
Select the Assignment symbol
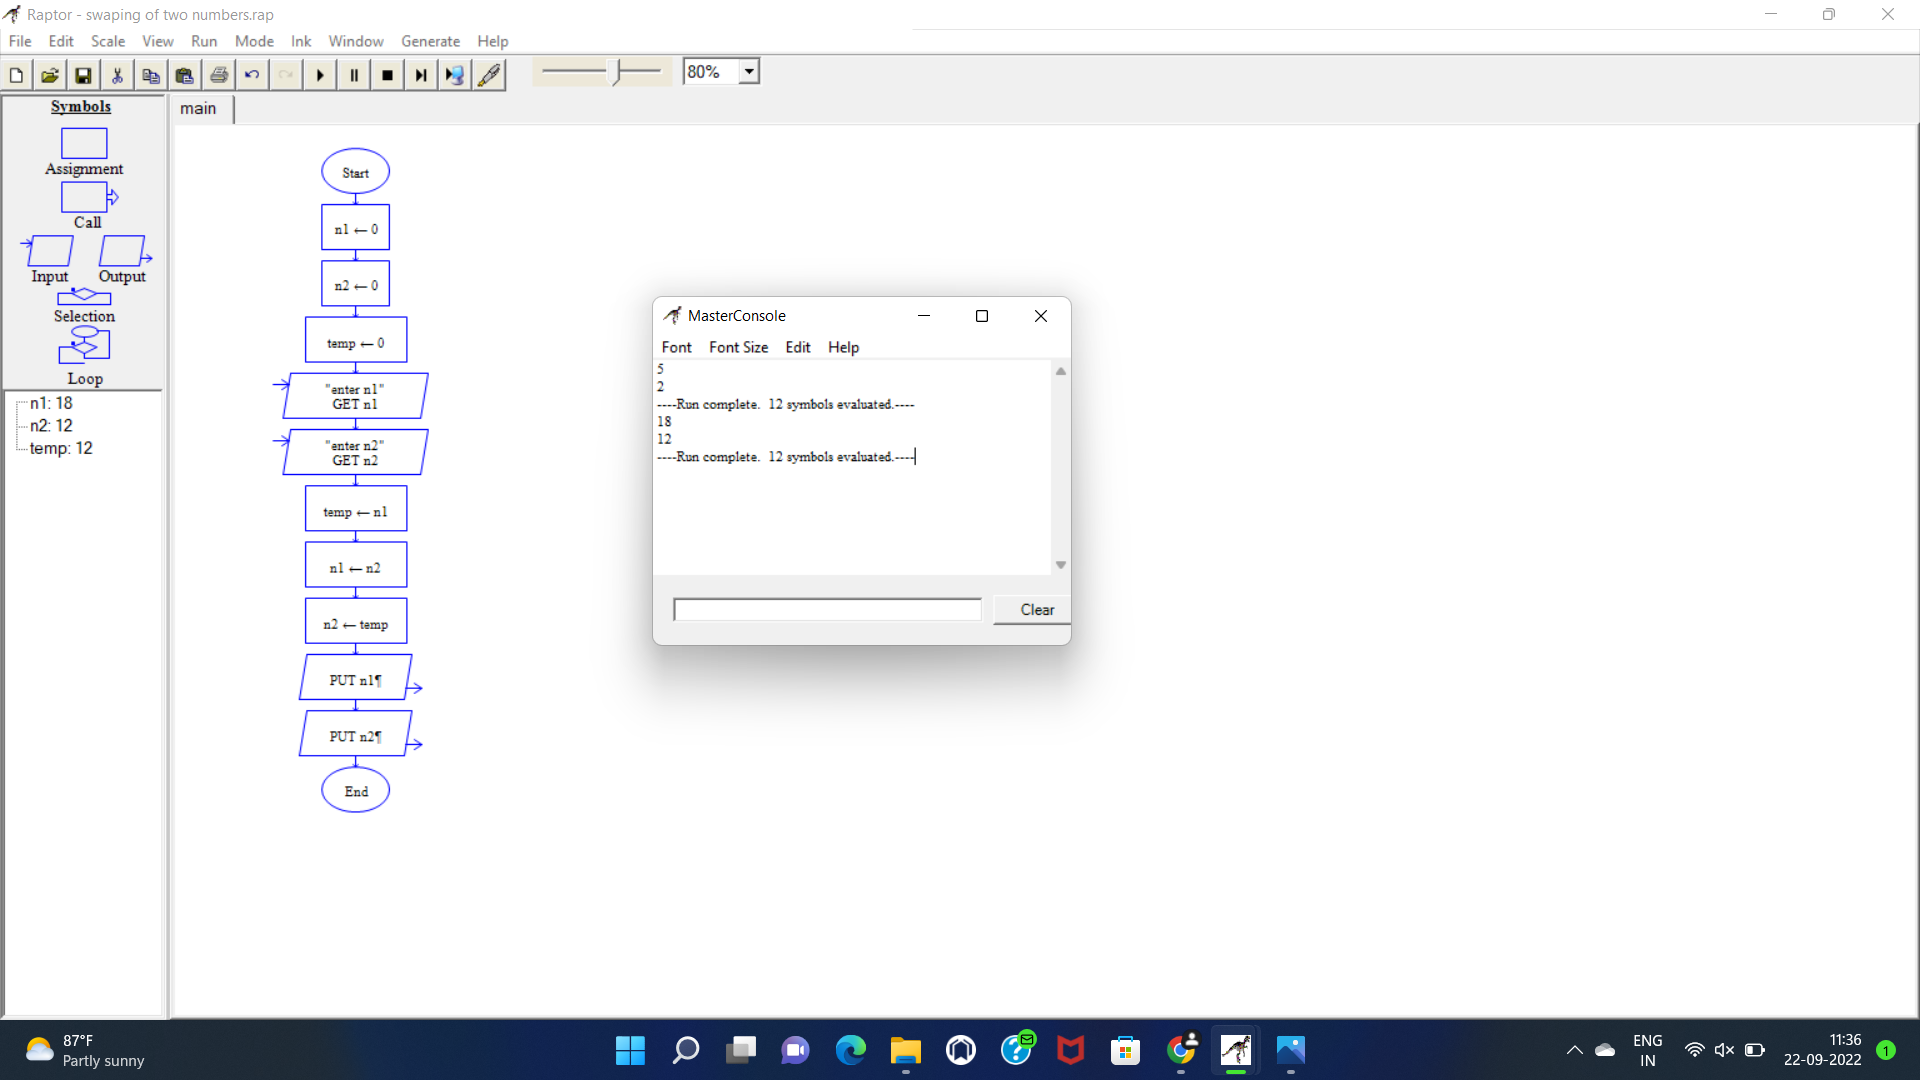(83, 144)
